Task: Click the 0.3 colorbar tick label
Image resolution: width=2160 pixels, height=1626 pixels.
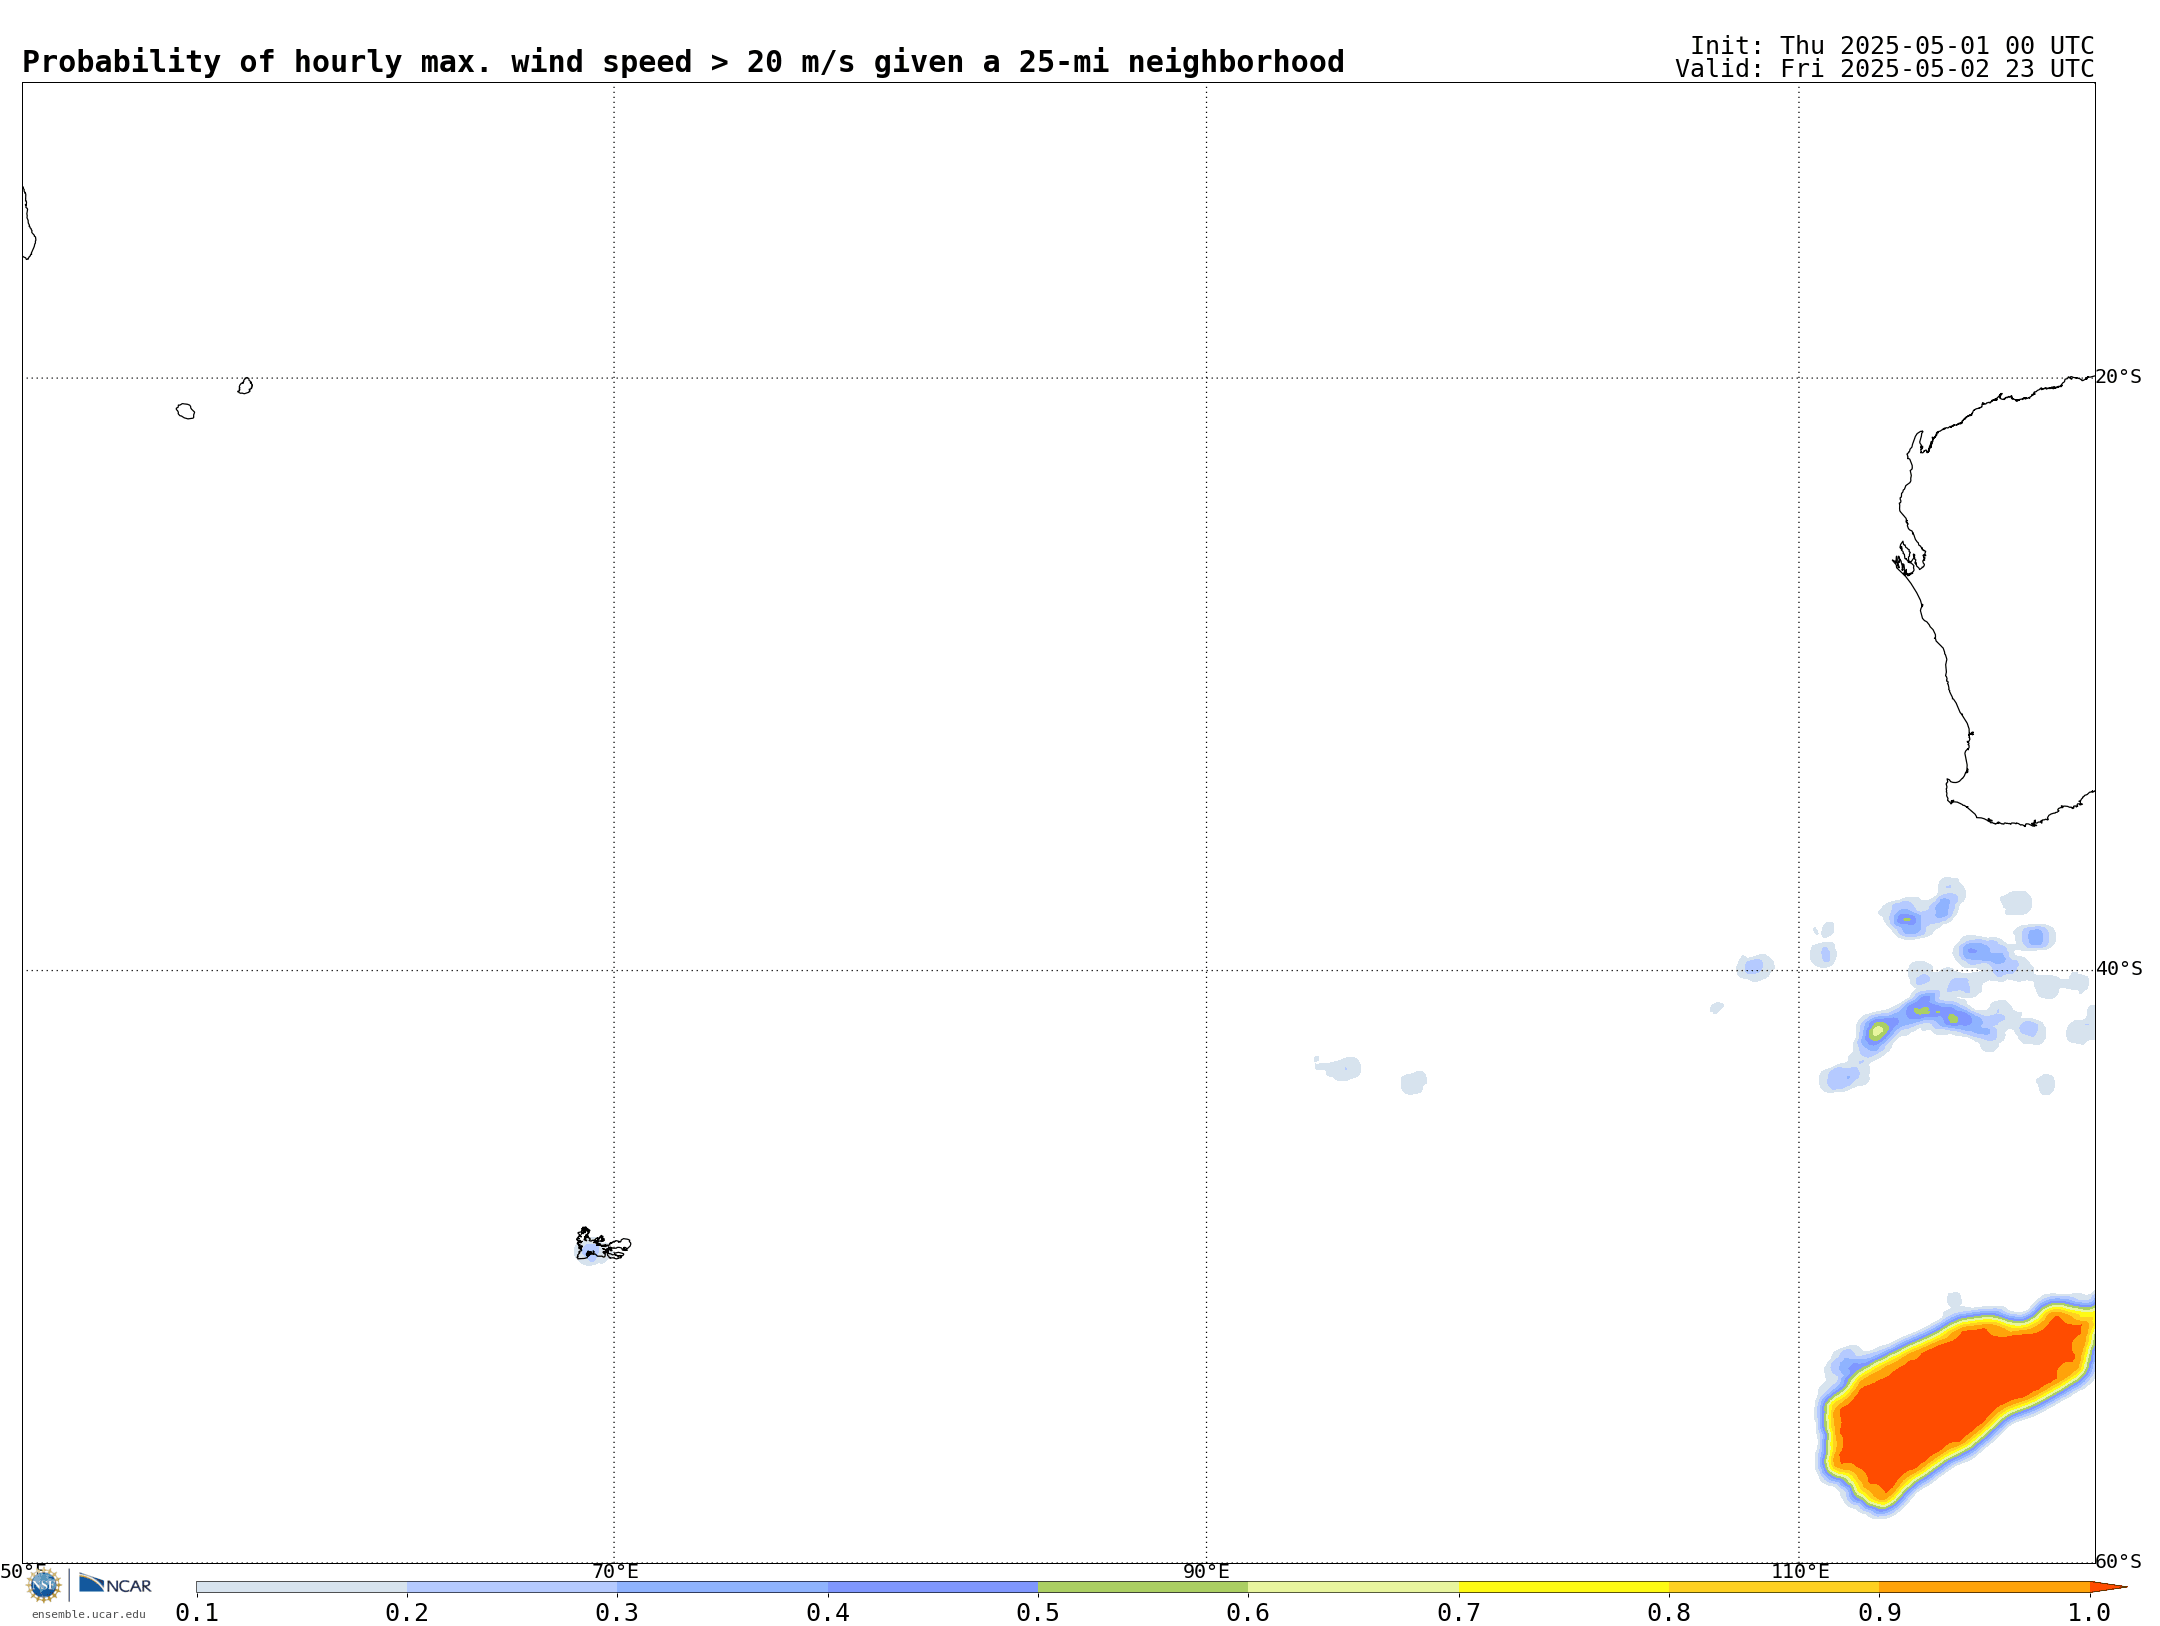Action: click(617, 1612)
